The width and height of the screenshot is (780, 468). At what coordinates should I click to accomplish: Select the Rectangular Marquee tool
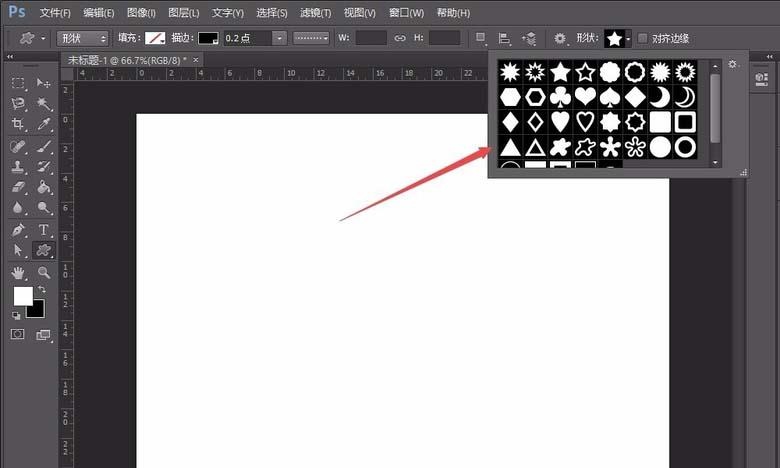[18, 83]
